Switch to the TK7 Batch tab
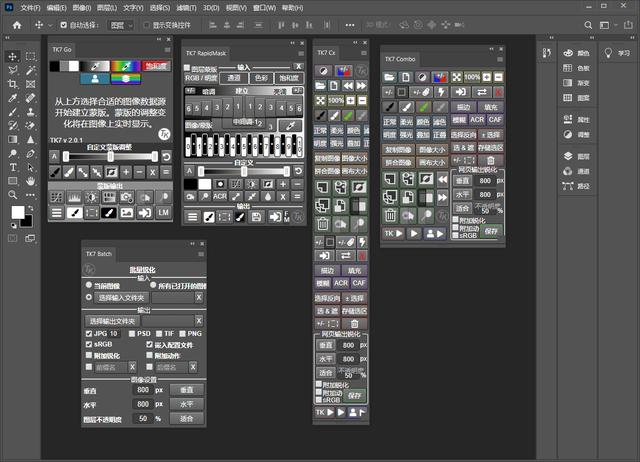 point(98,254)
